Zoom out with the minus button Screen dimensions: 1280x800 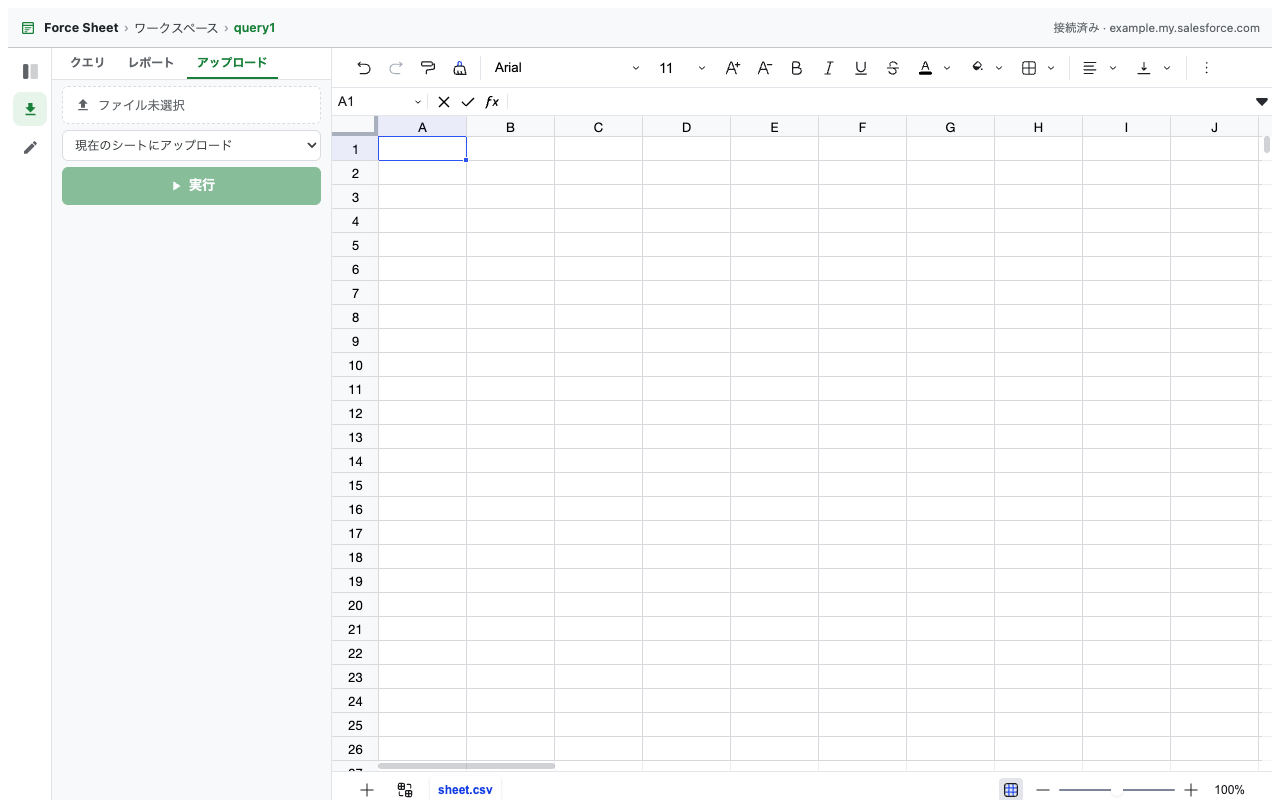point(1043,790)
